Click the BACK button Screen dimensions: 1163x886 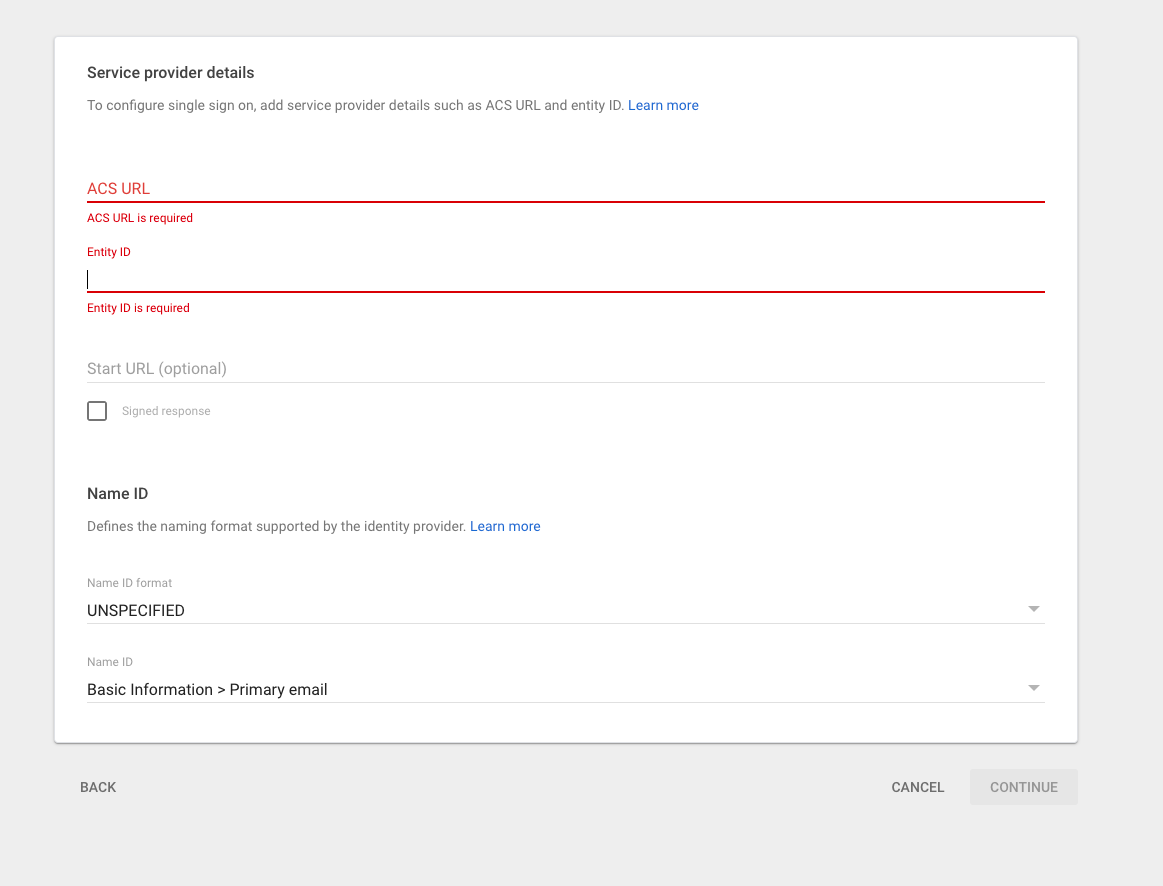(97, 787)
